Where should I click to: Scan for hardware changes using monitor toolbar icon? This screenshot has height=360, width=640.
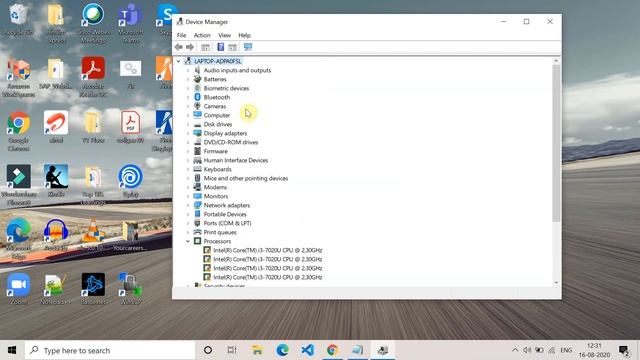(x=248, y=47)
